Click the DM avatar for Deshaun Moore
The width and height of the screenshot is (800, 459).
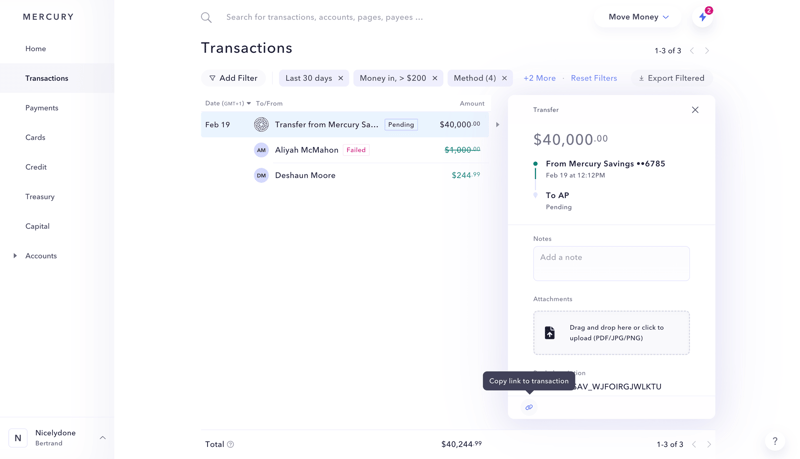point(261,175)
